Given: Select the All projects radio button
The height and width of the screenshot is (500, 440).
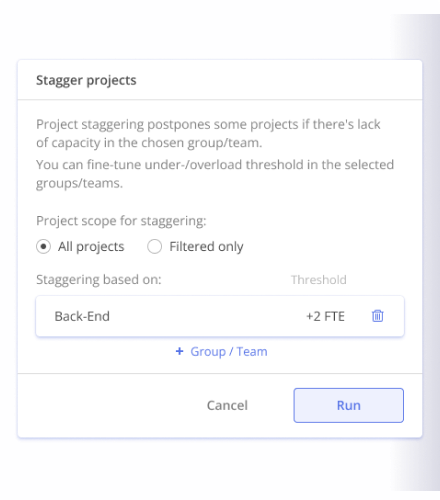Looking at the screenshot, I should point(43,247).
